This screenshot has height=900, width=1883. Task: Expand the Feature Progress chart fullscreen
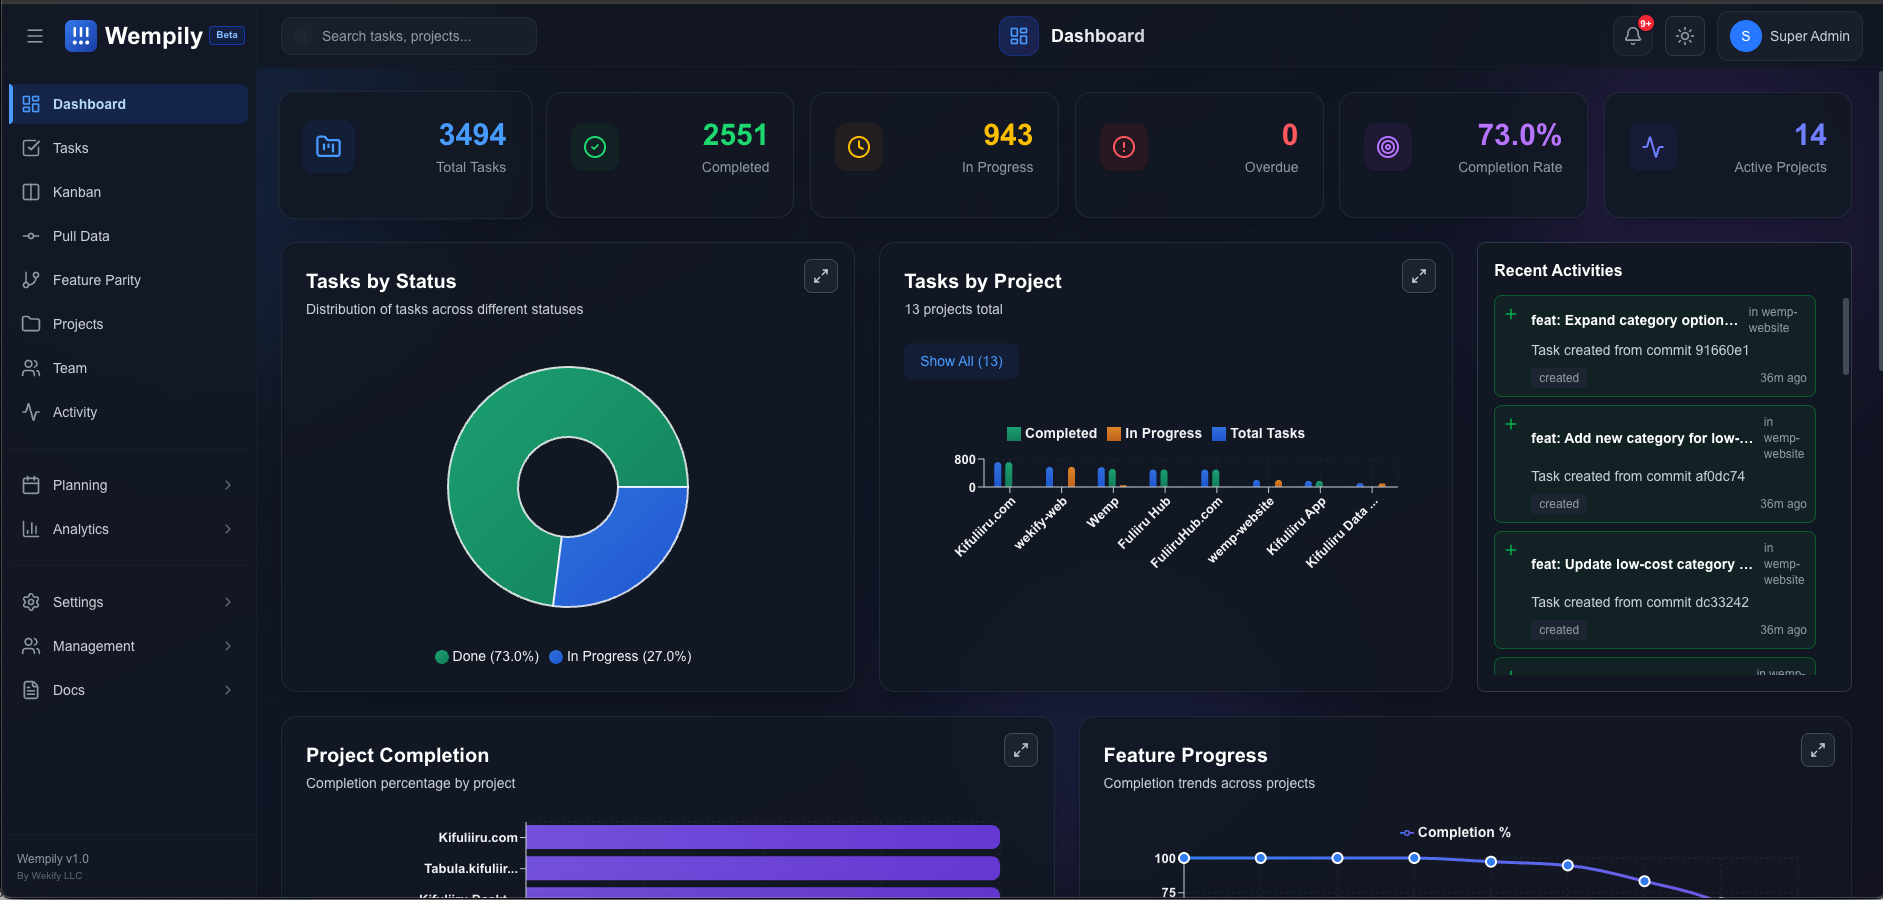click(1817, 750)
